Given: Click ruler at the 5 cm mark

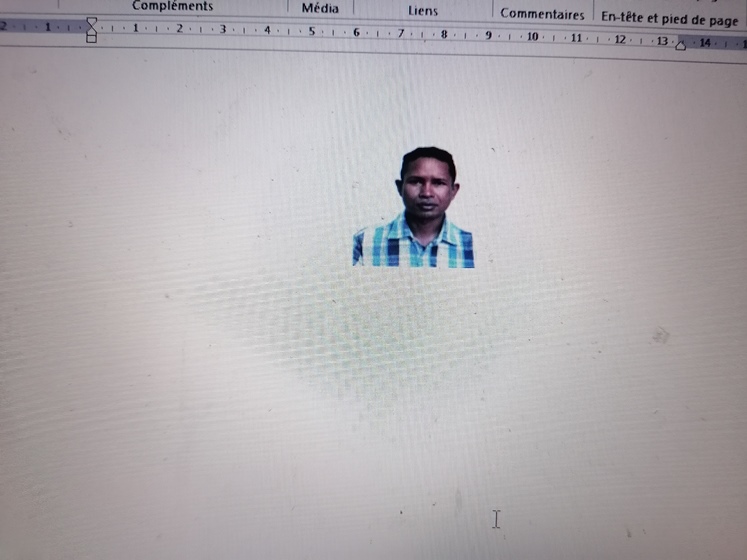Looking at the screenshot, I should 311,32.
